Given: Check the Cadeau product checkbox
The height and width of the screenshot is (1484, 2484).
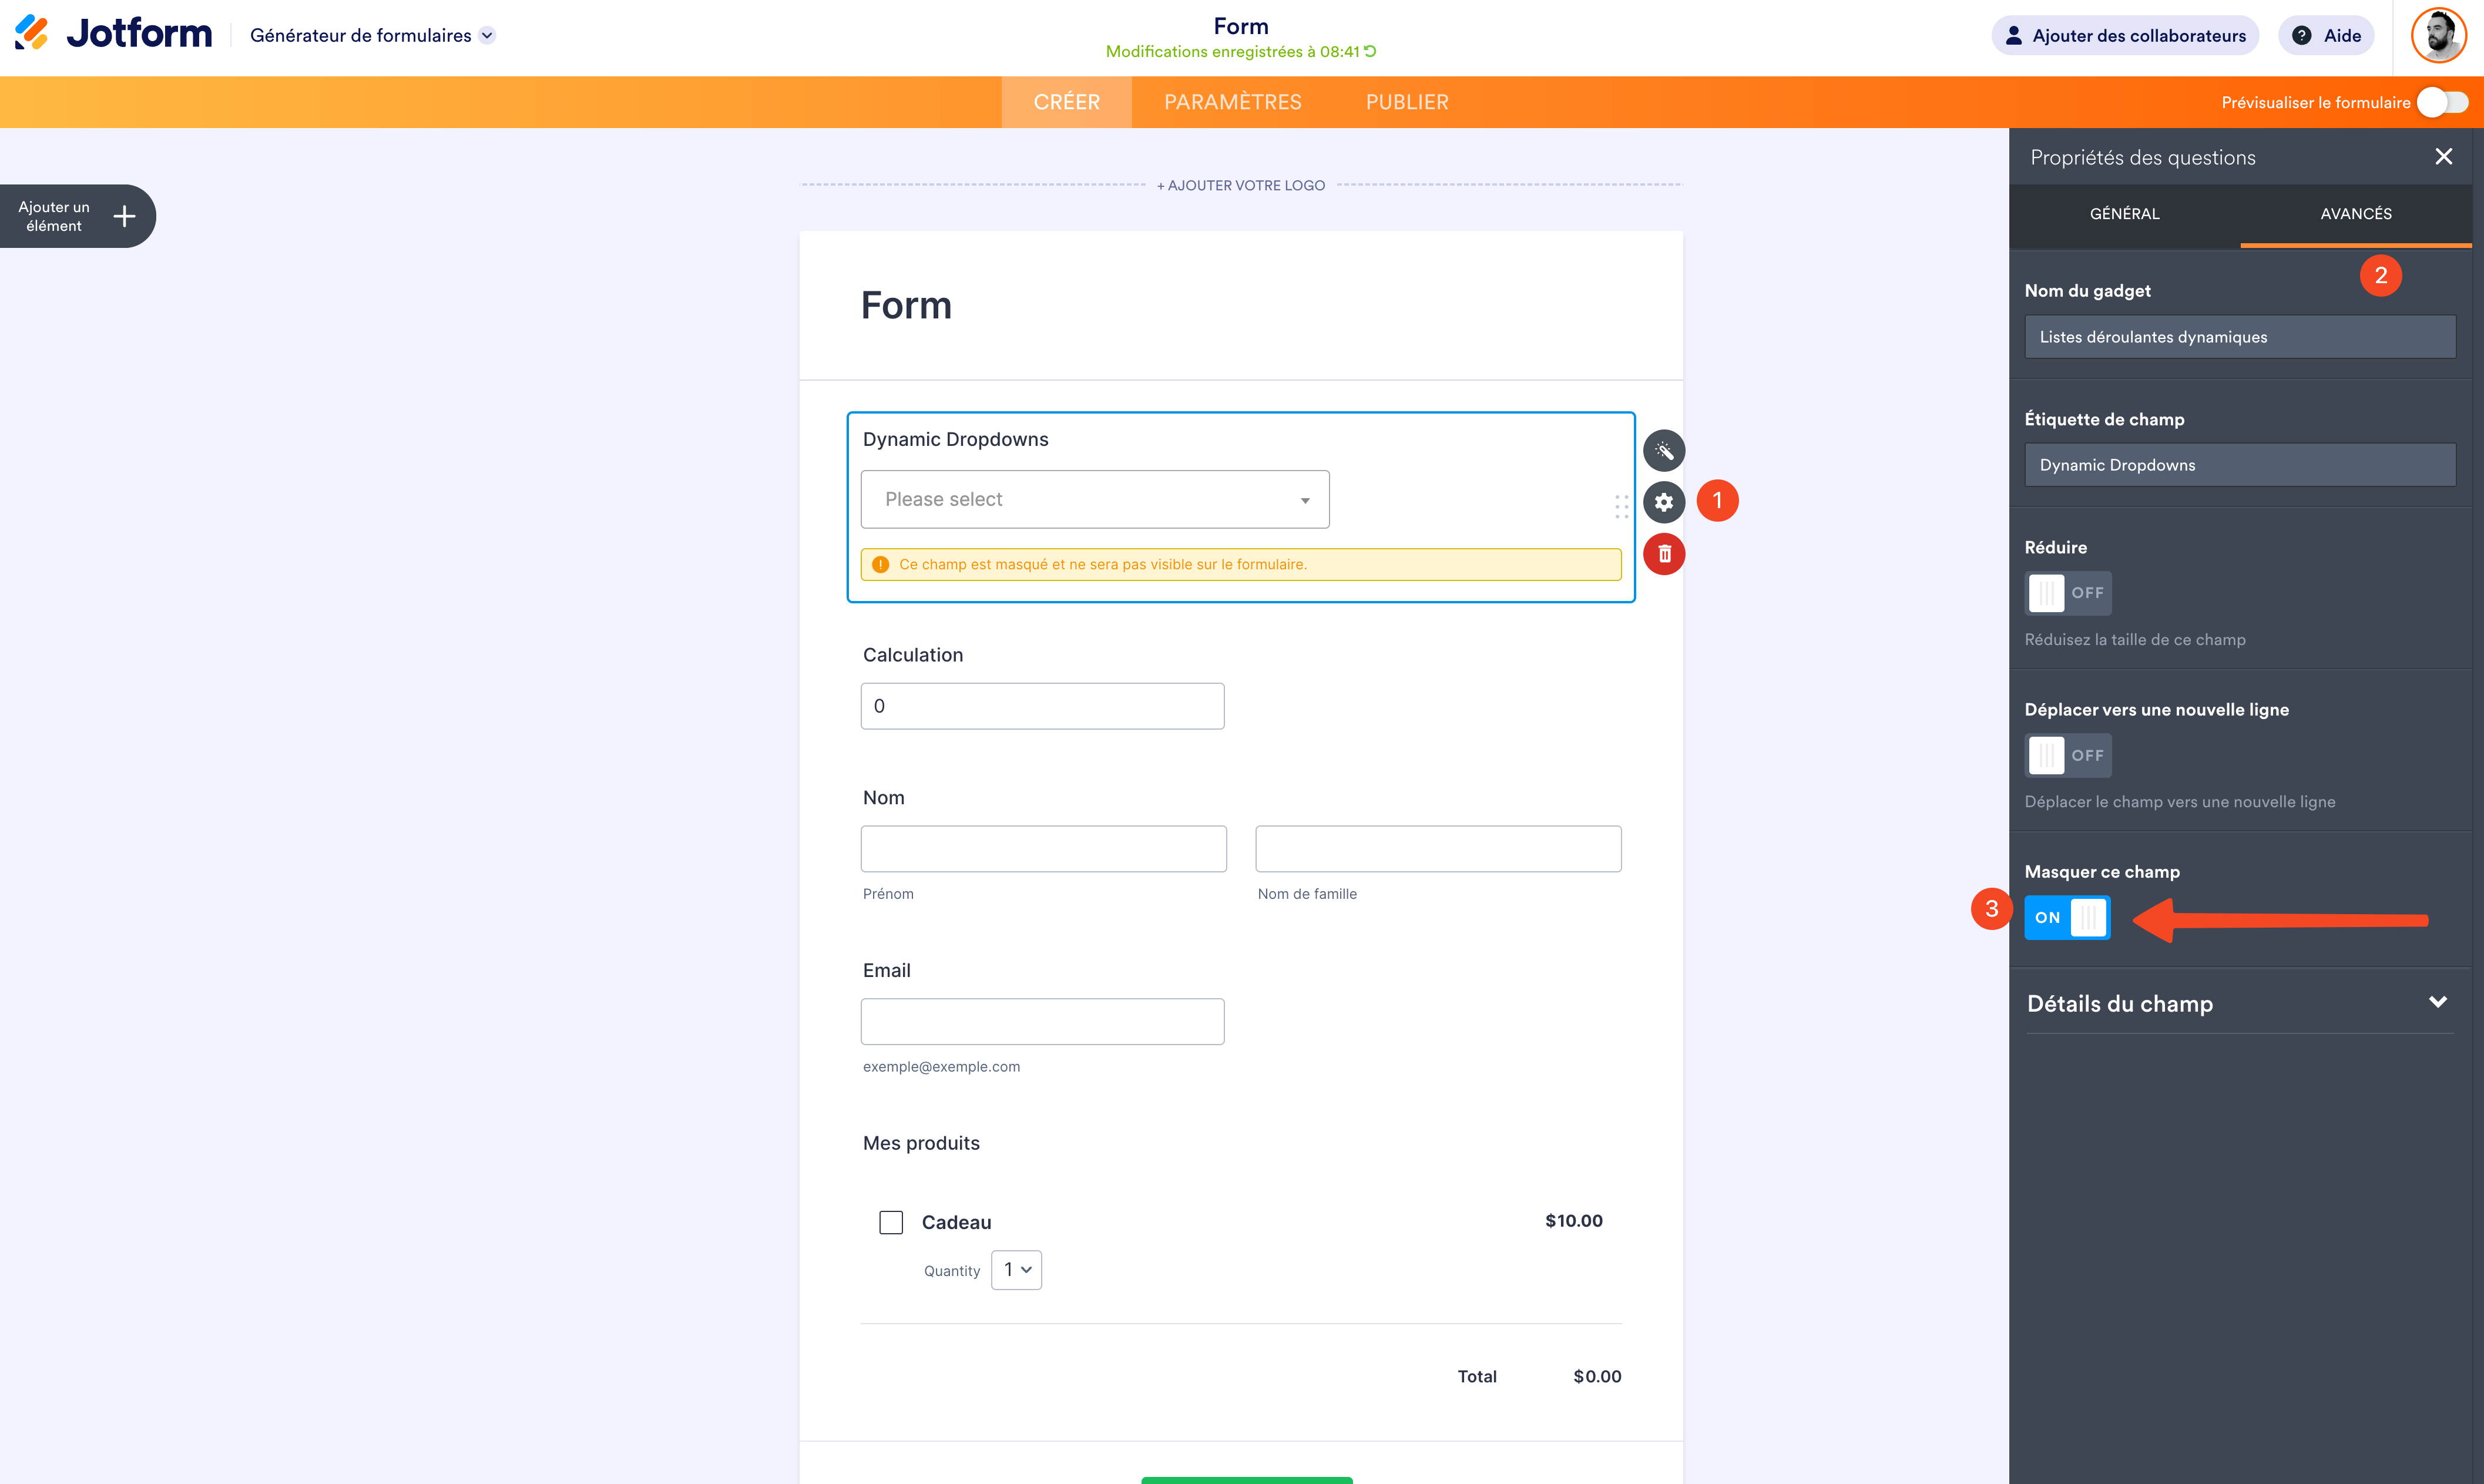Looking at the screenshot, I should click(x=890, y=1222).
